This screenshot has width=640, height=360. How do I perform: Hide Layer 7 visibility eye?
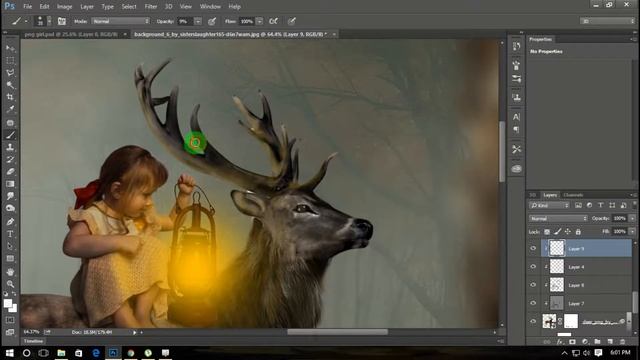point(533,303)
